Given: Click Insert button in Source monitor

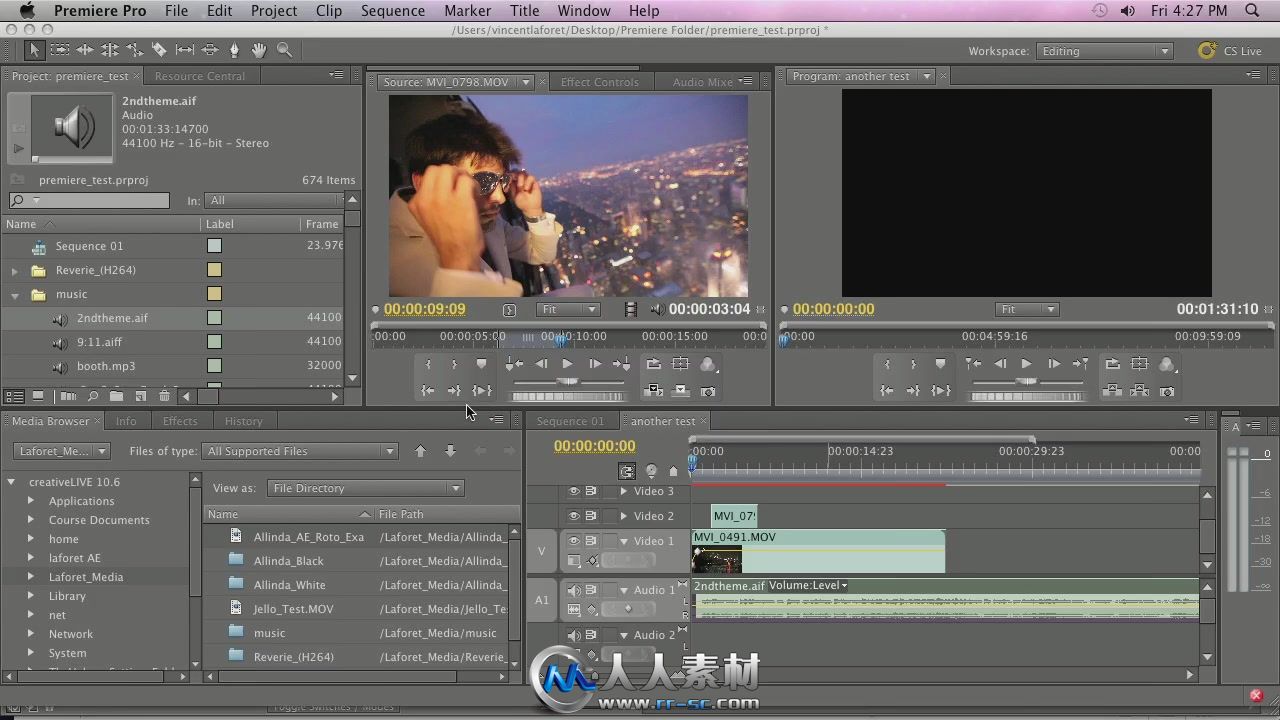Looking at the screenshot, I should click(x=653, y=390).
